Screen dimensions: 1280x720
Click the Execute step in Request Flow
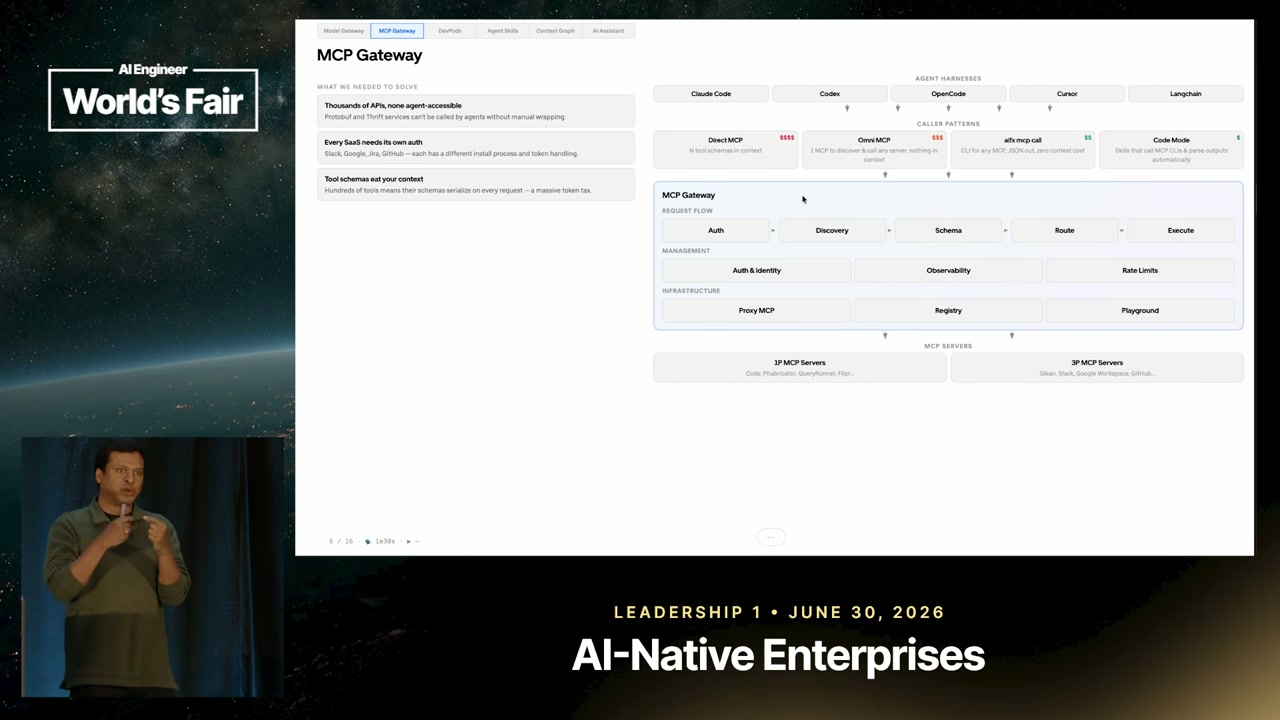click(x=1181, y=231)
